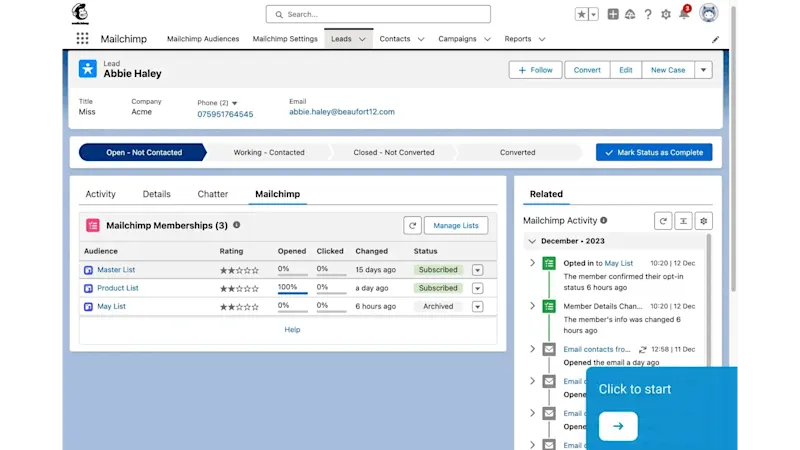Click the info icon next to Mailchimp Memberships

237,225
